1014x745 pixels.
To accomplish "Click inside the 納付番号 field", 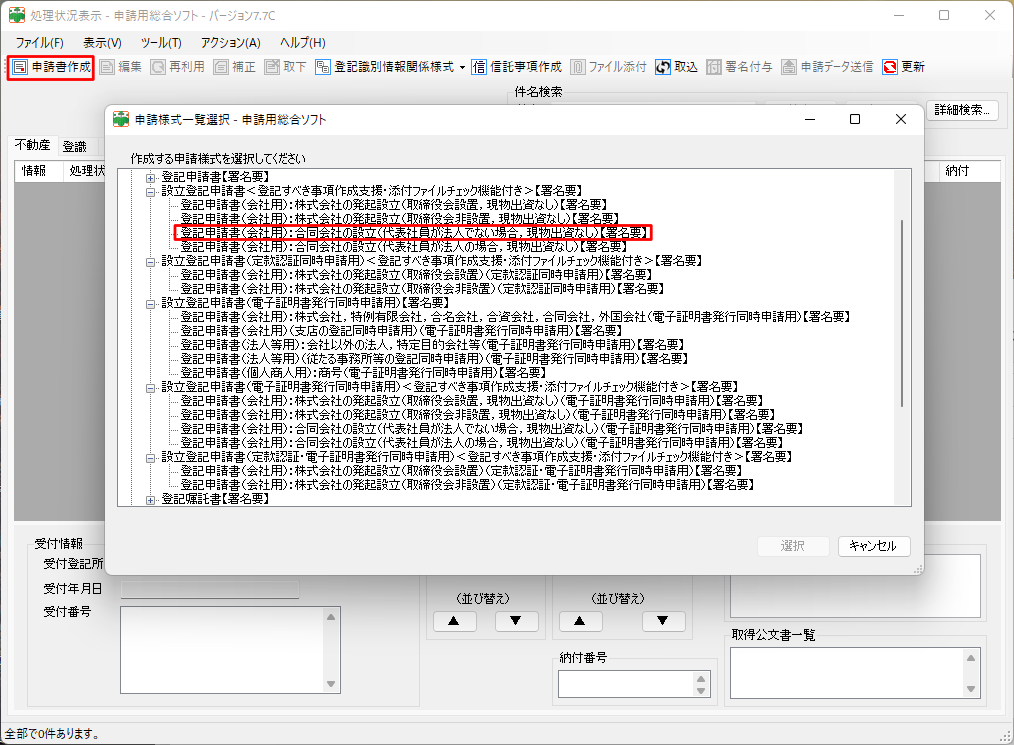I will [625, 683].
